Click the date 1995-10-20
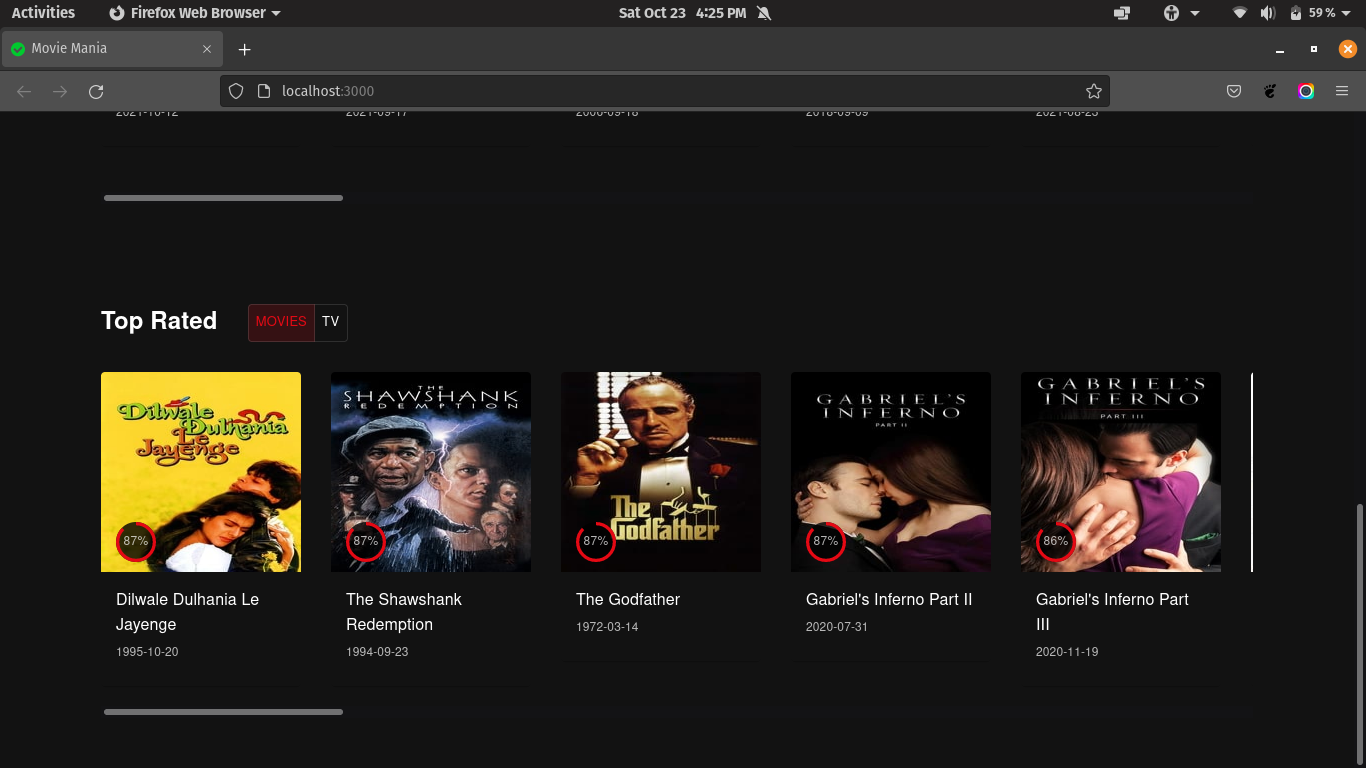The width and height of the screenshot is (1366, 768). [x=147, y=652]
